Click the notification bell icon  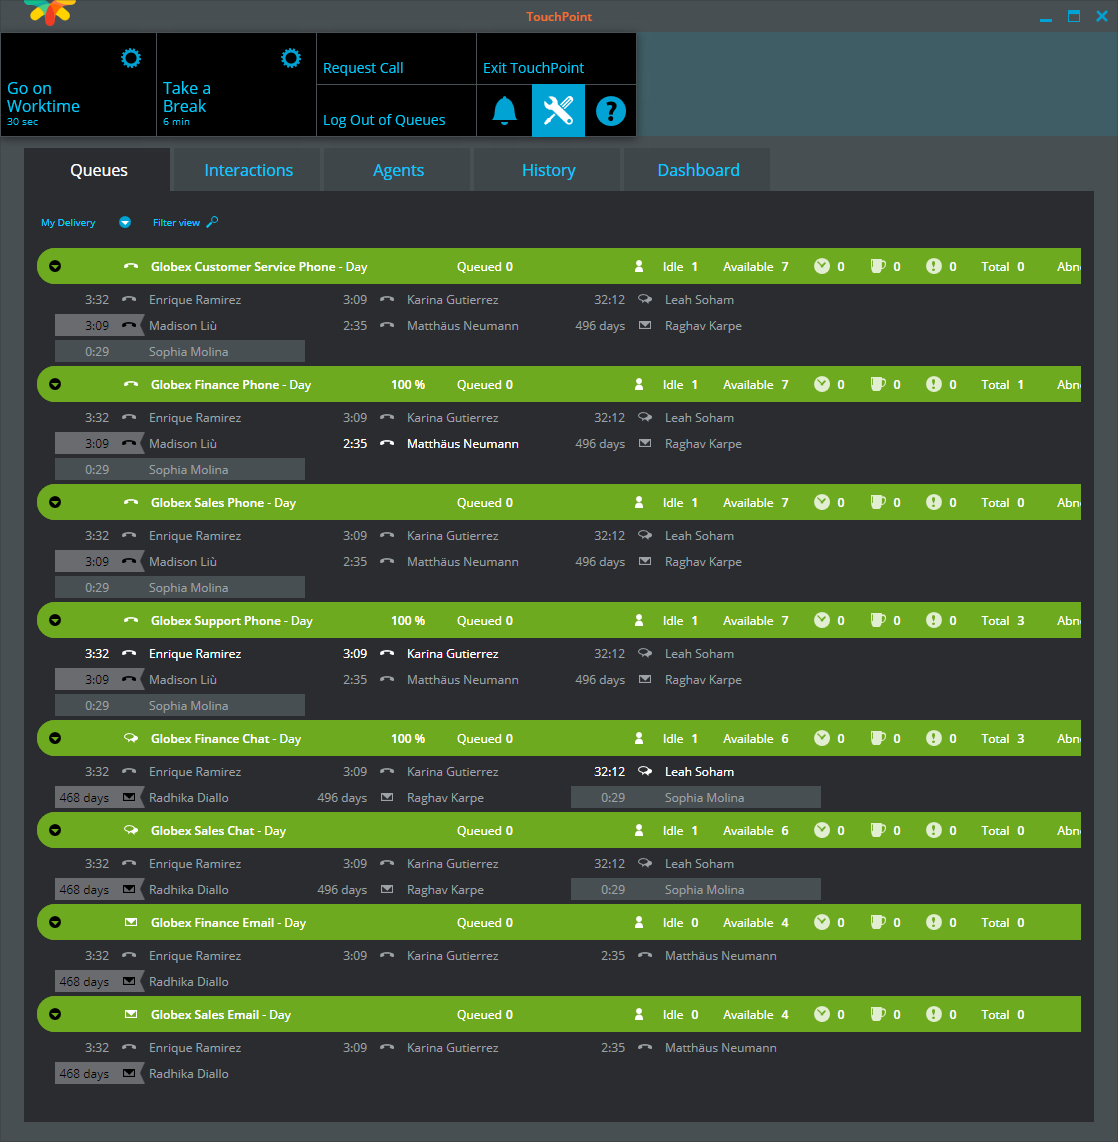pos(505,111)
